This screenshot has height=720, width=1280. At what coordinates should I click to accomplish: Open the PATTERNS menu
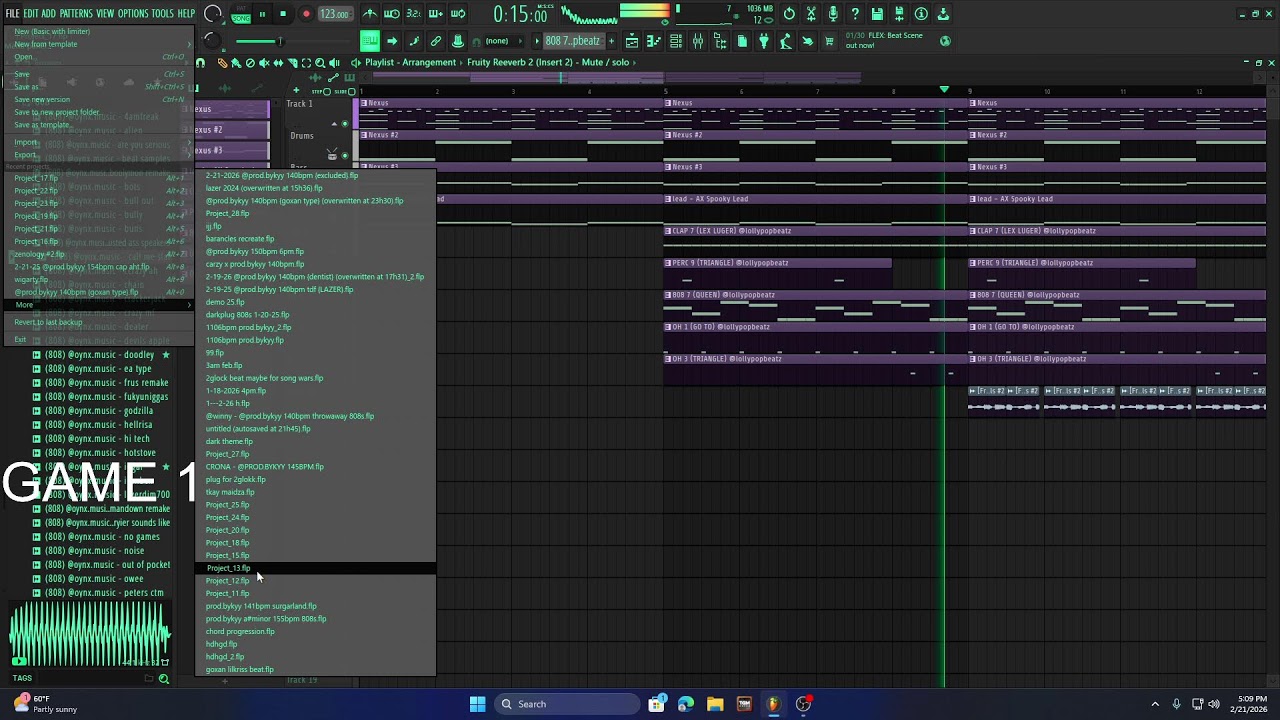pyautogui.click(x=76, y=13)
